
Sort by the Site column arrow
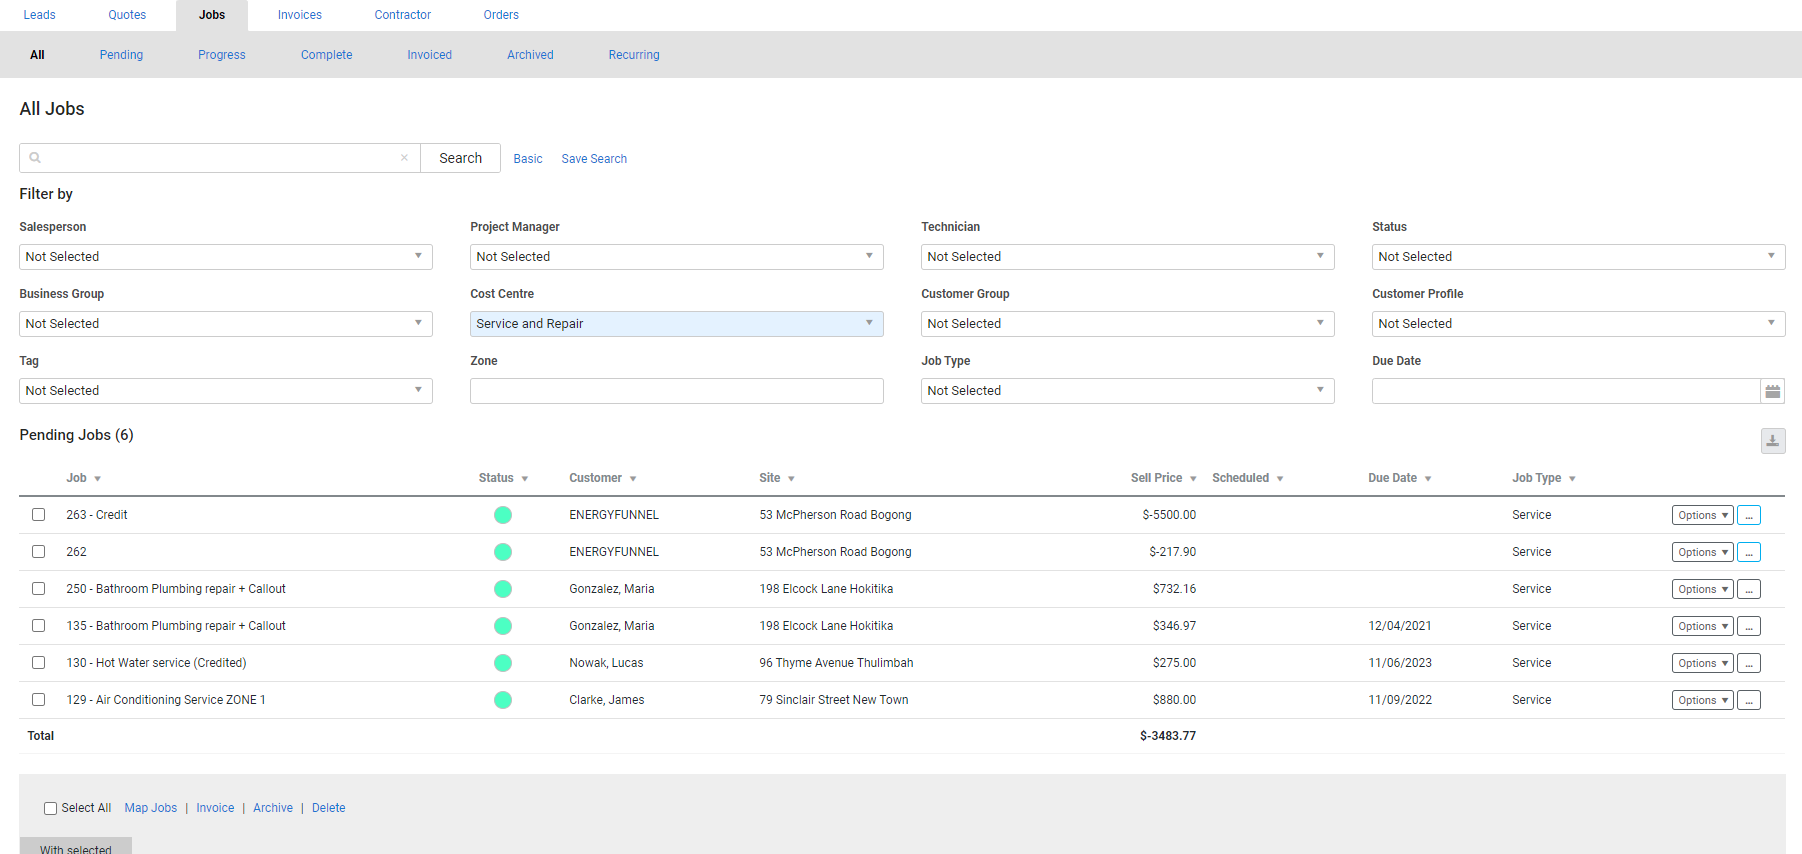click(x=791, y=479)
